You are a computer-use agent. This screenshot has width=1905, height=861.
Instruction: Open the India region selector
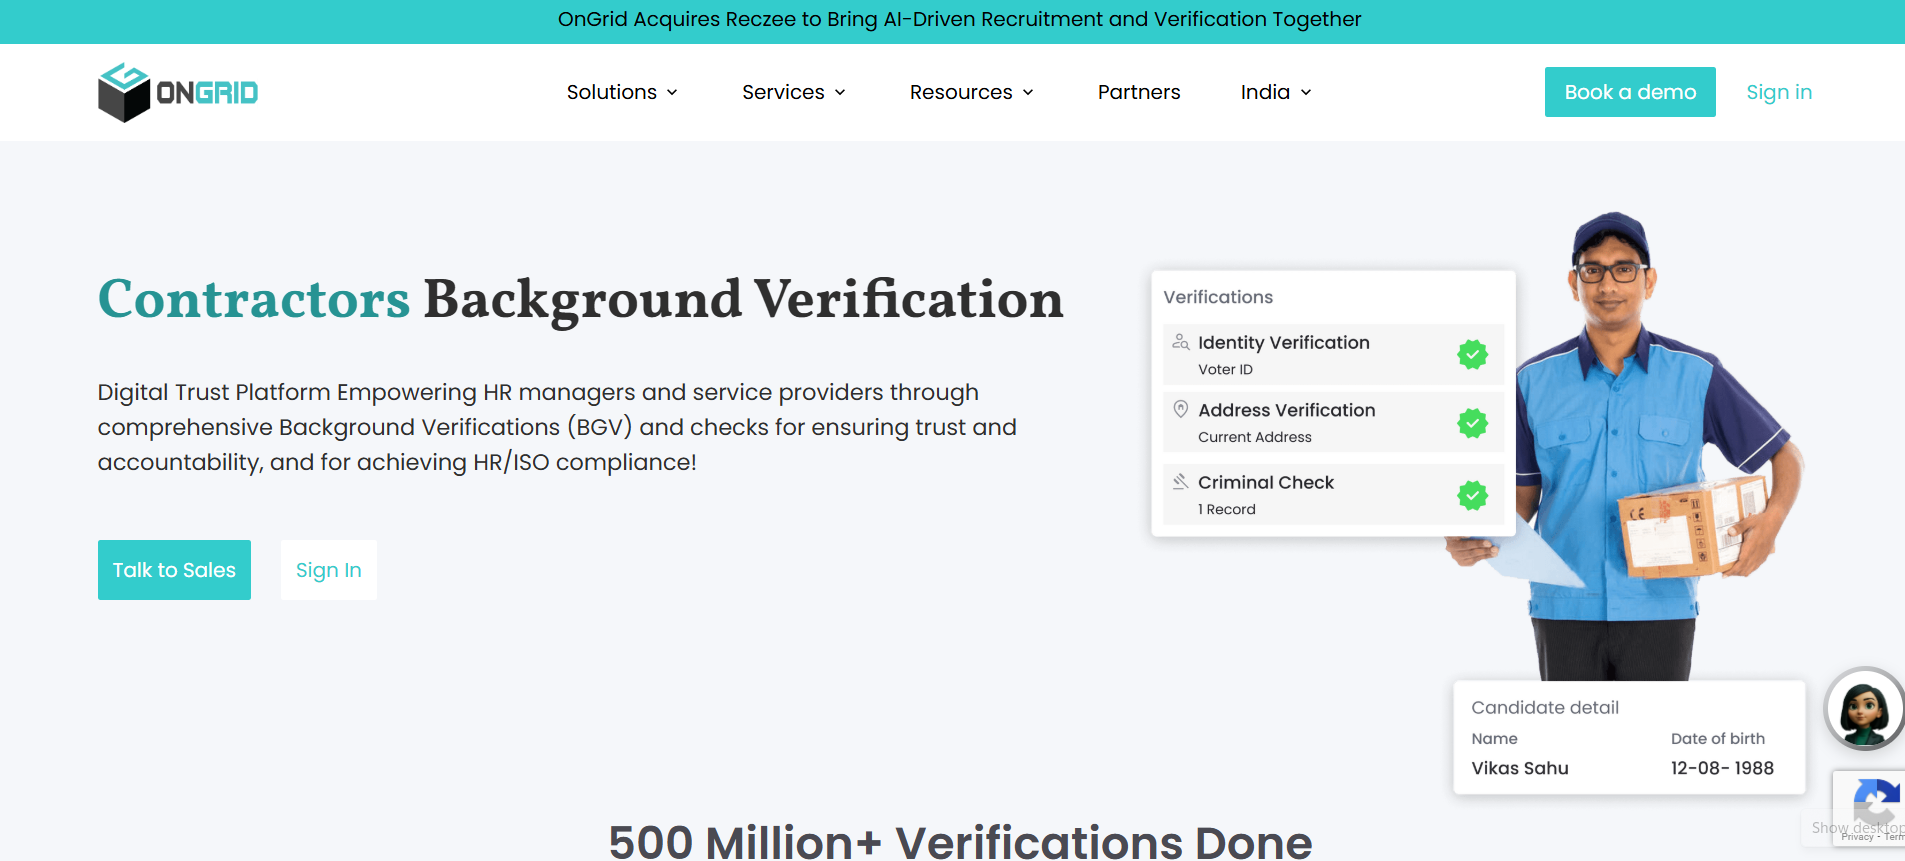(x=1276, y=92)
